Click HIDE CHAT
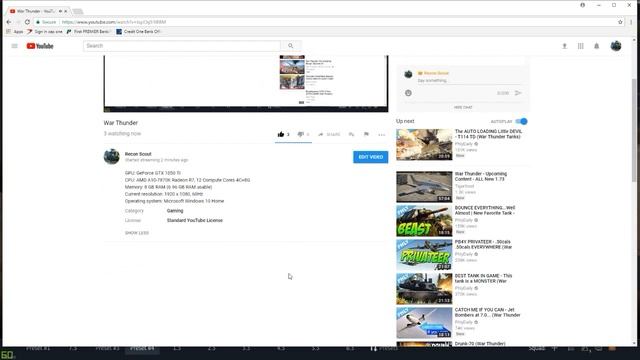 pyautogui.click(x=463, y=107)
